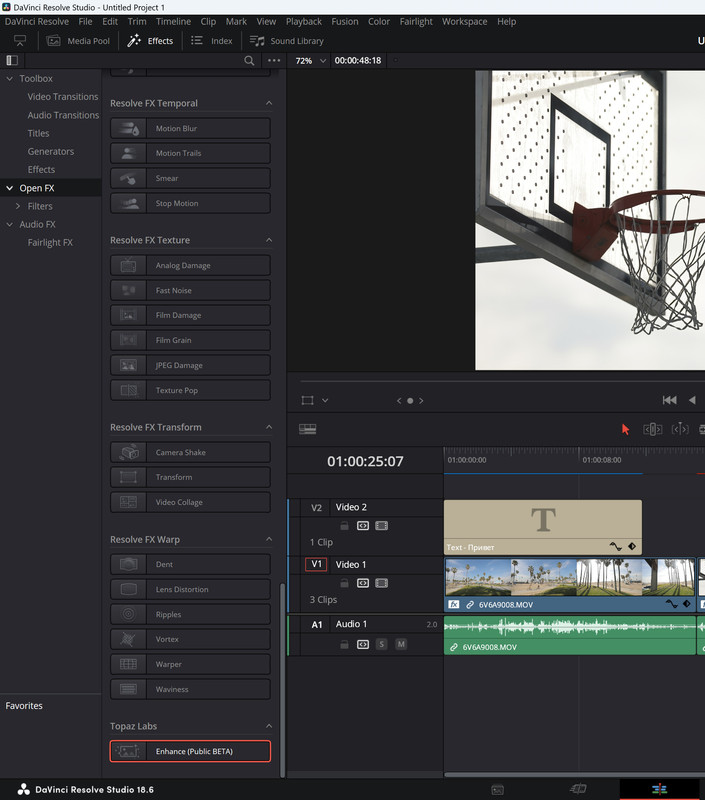Go to next clip arrow below viewer
The width and height of the screenshot is (705, 800).
[x=421, y=401]
